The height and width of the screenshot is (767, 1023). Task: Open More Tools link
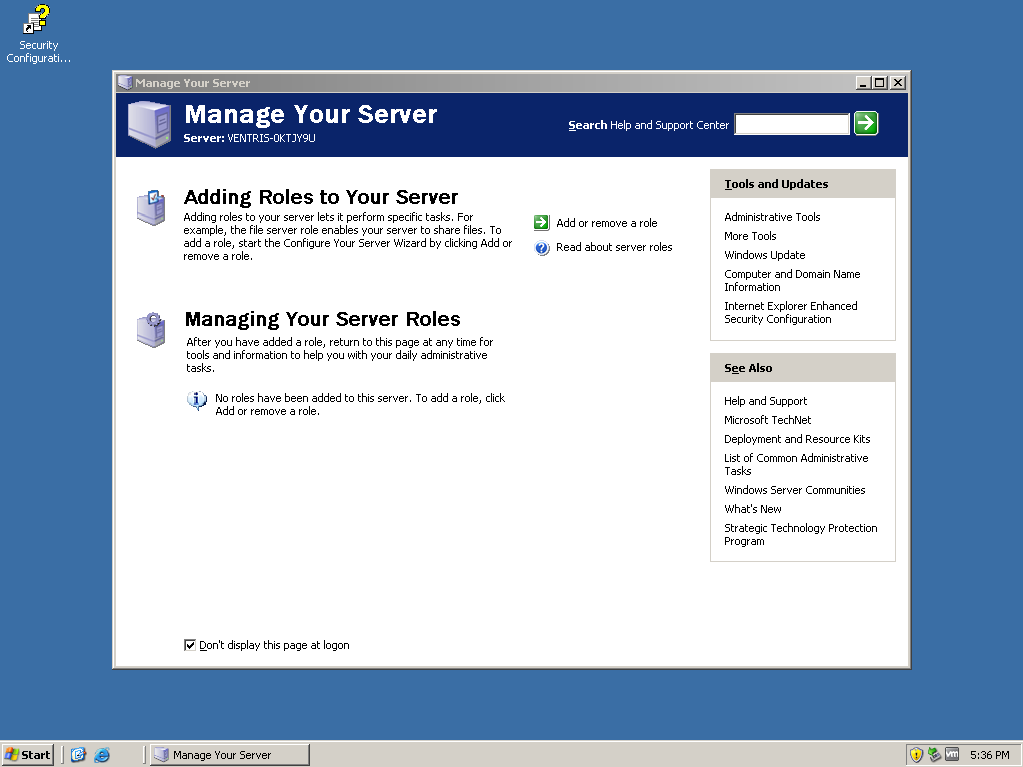coord(750,236)
